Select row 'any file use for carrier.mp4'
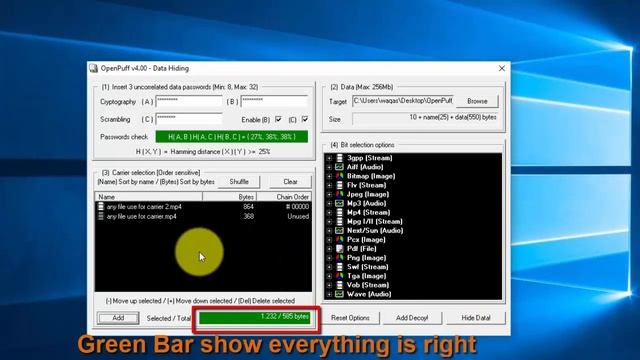640x360 pixels. click(203, 216)
